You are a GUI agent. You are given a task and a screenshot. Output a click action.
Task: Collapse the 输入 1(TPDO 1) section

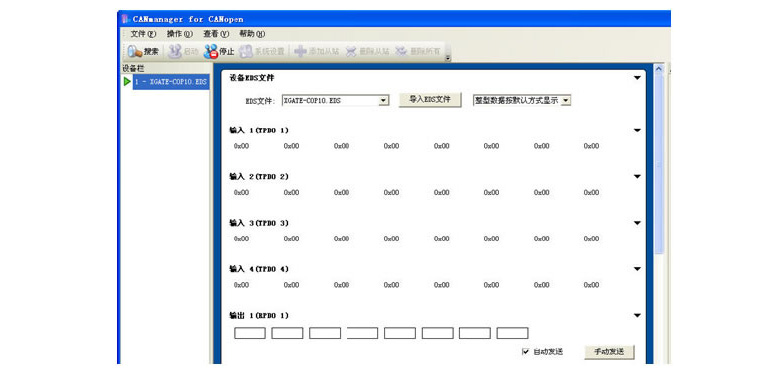point(637,130)
